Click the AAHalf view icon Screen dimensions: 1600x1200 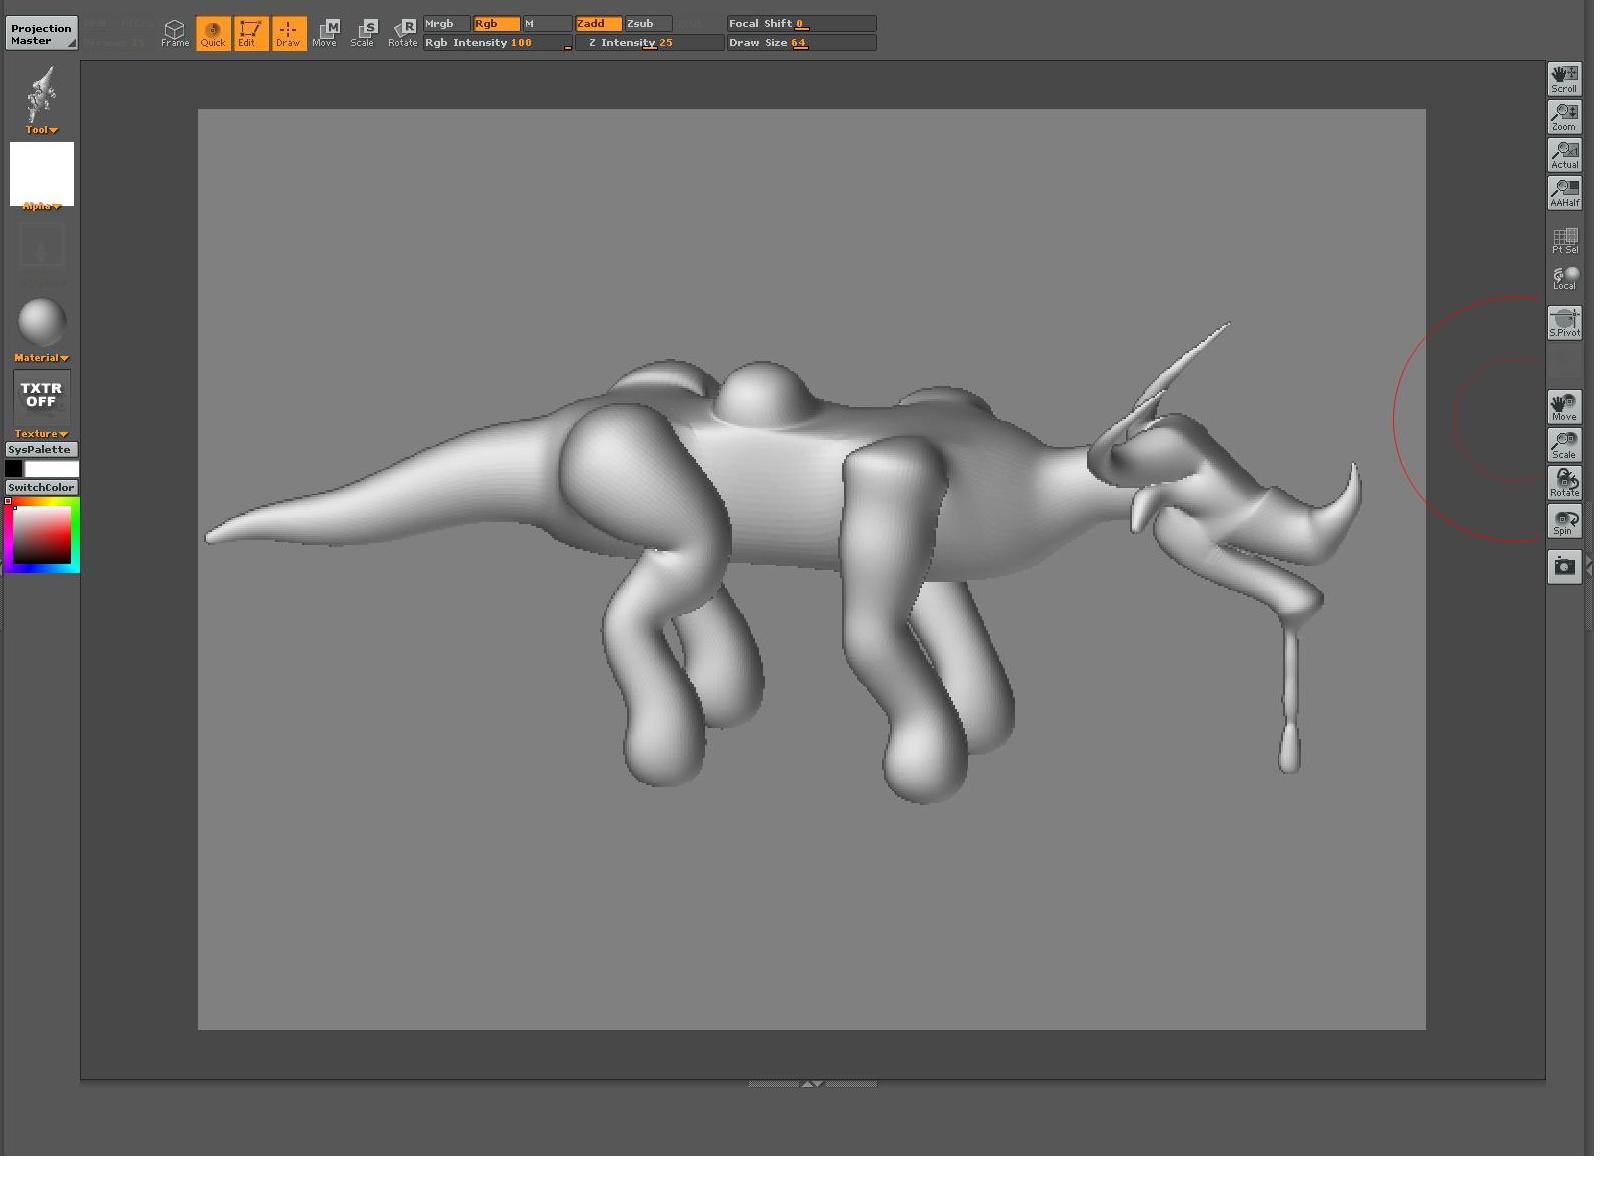1564,193
